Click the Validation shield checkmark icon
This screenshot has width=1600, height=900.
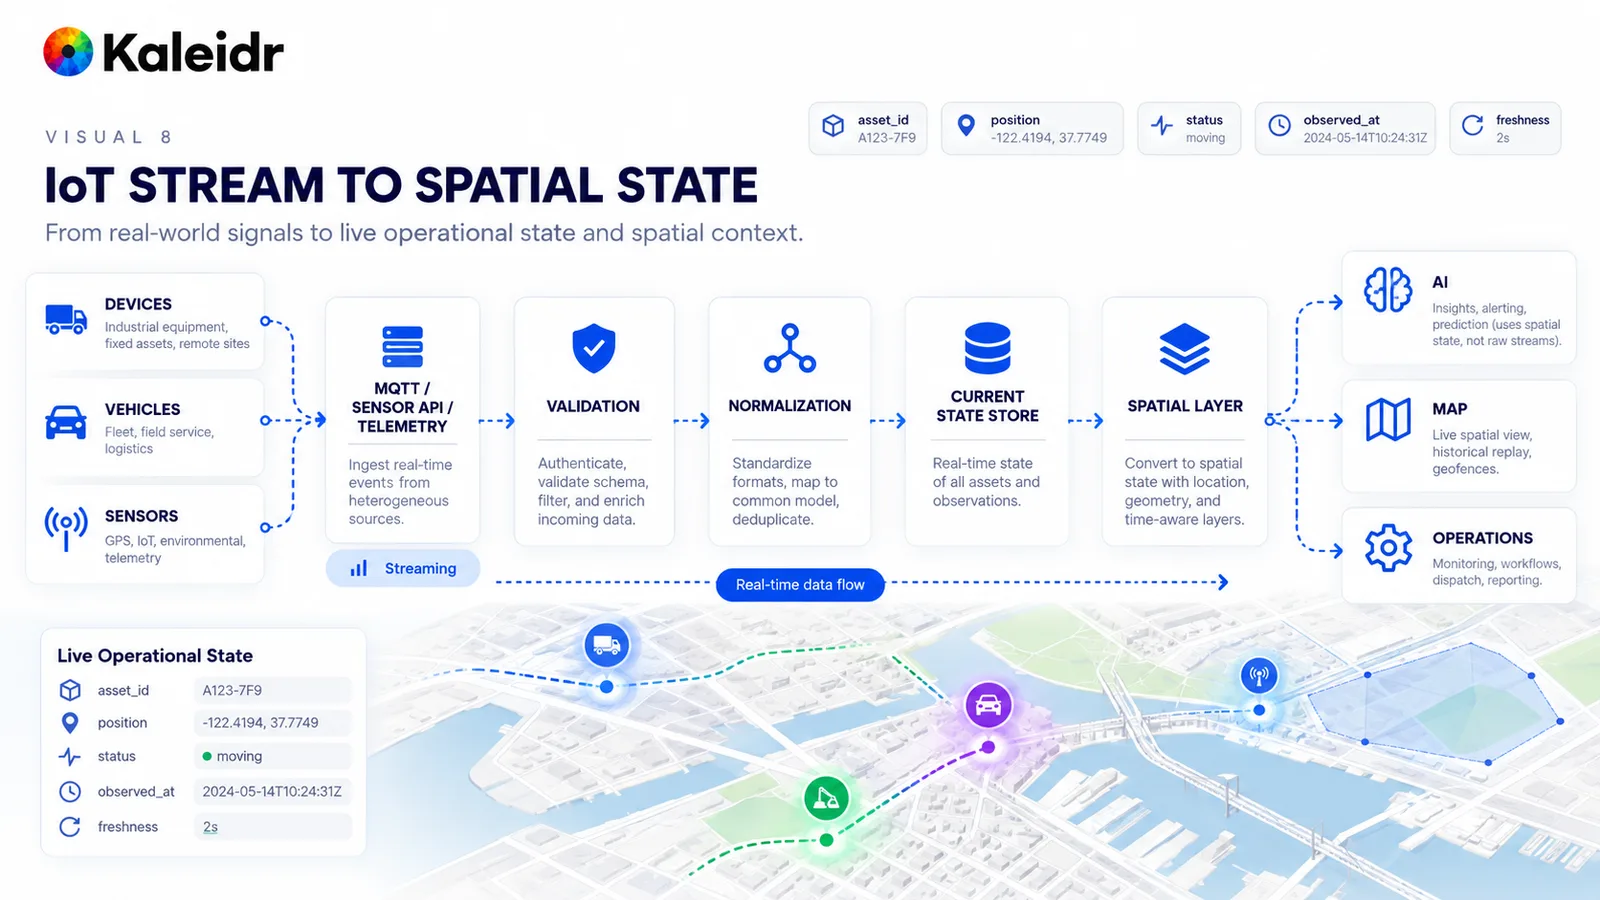[x=594, y=347]
